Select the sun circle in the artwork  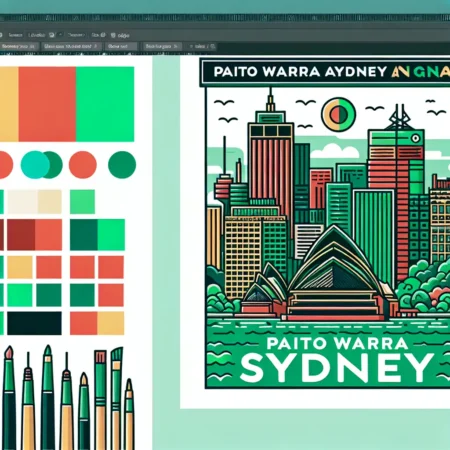(338, 114)
